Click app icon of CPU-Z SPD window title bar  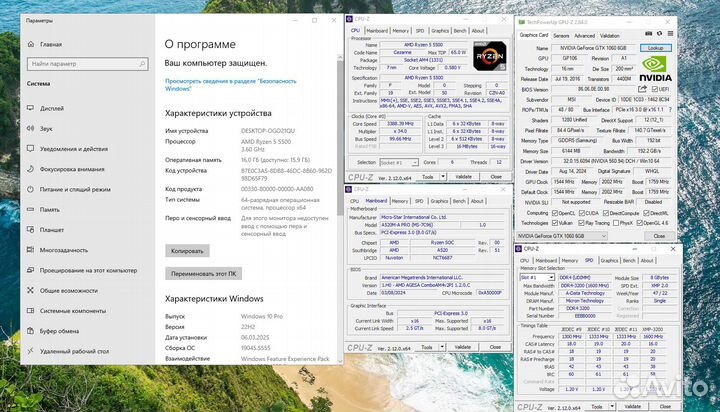(519, 248)
